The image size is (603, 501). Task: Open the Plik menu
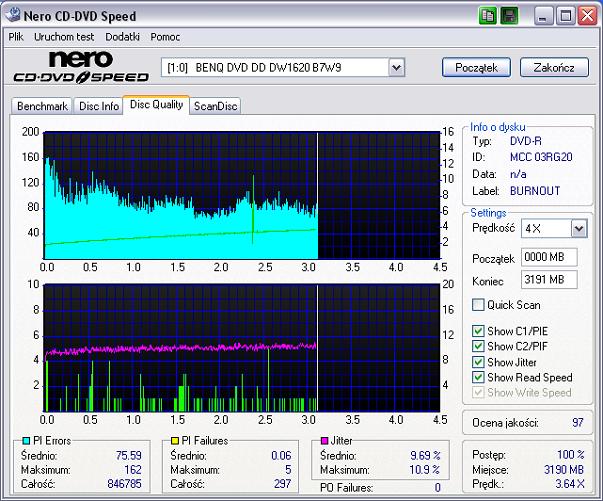pyautogui.click(x=16, y=37)
